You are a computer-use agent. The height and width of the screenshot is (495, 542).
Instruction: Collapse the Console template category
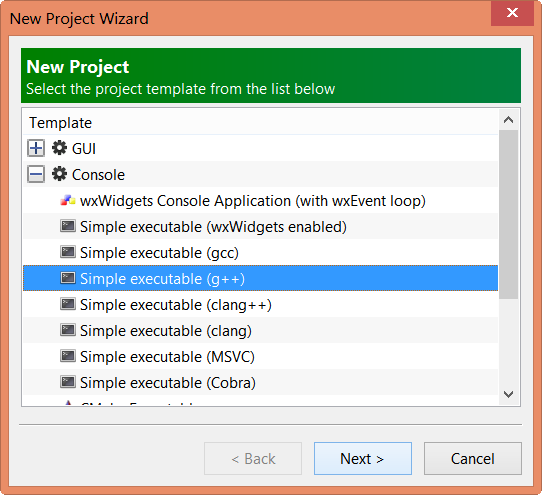pyautogui.click(x=36, y=174)
